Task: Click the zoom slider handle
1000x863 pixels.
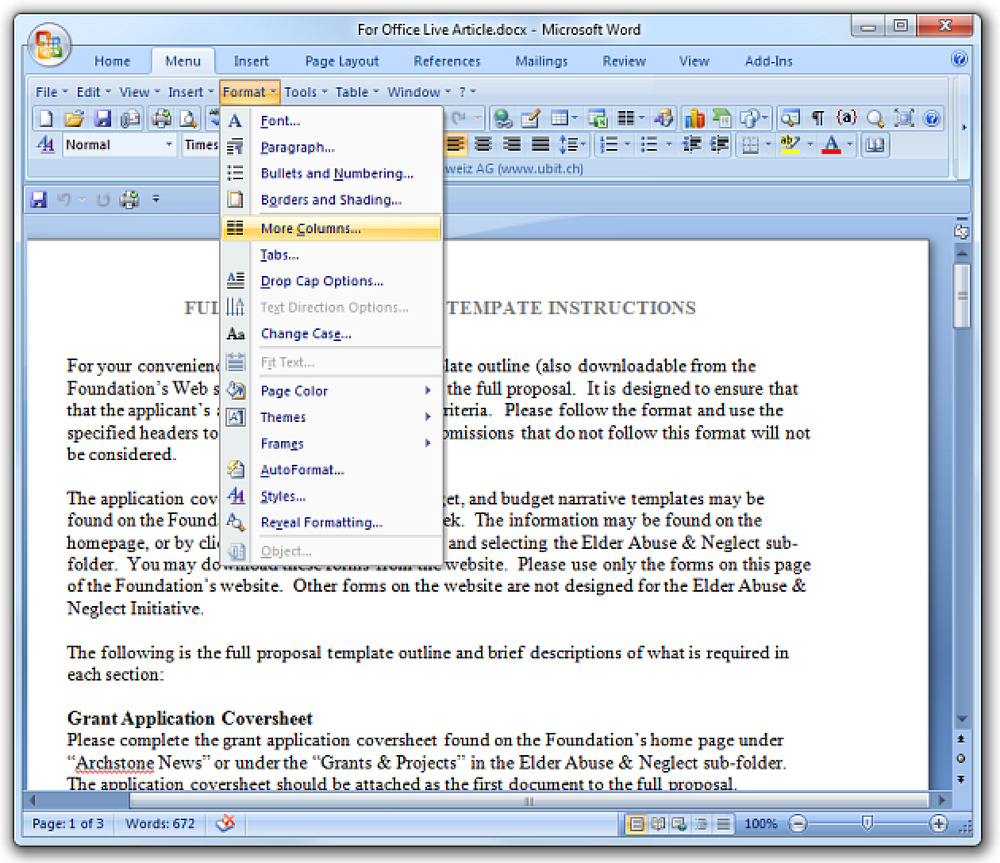Action: point(867,823)
